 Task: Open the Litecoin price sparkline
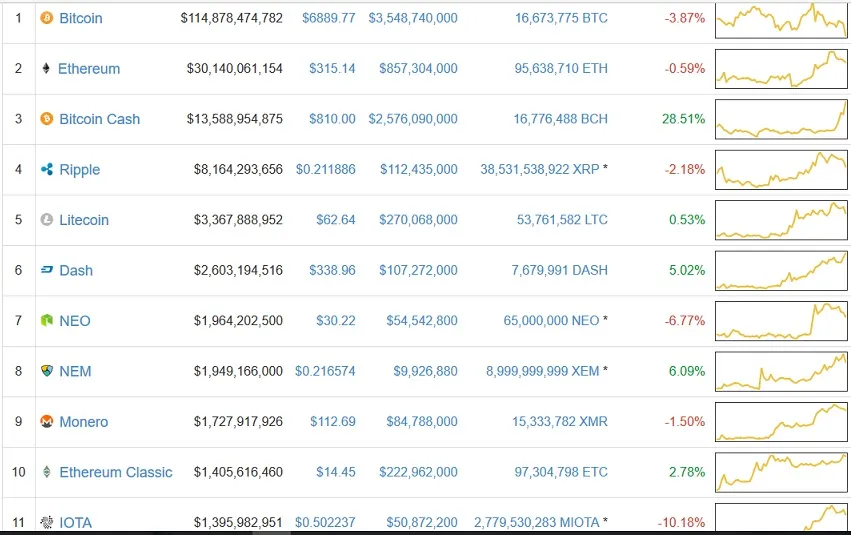(x=781, y=220)
